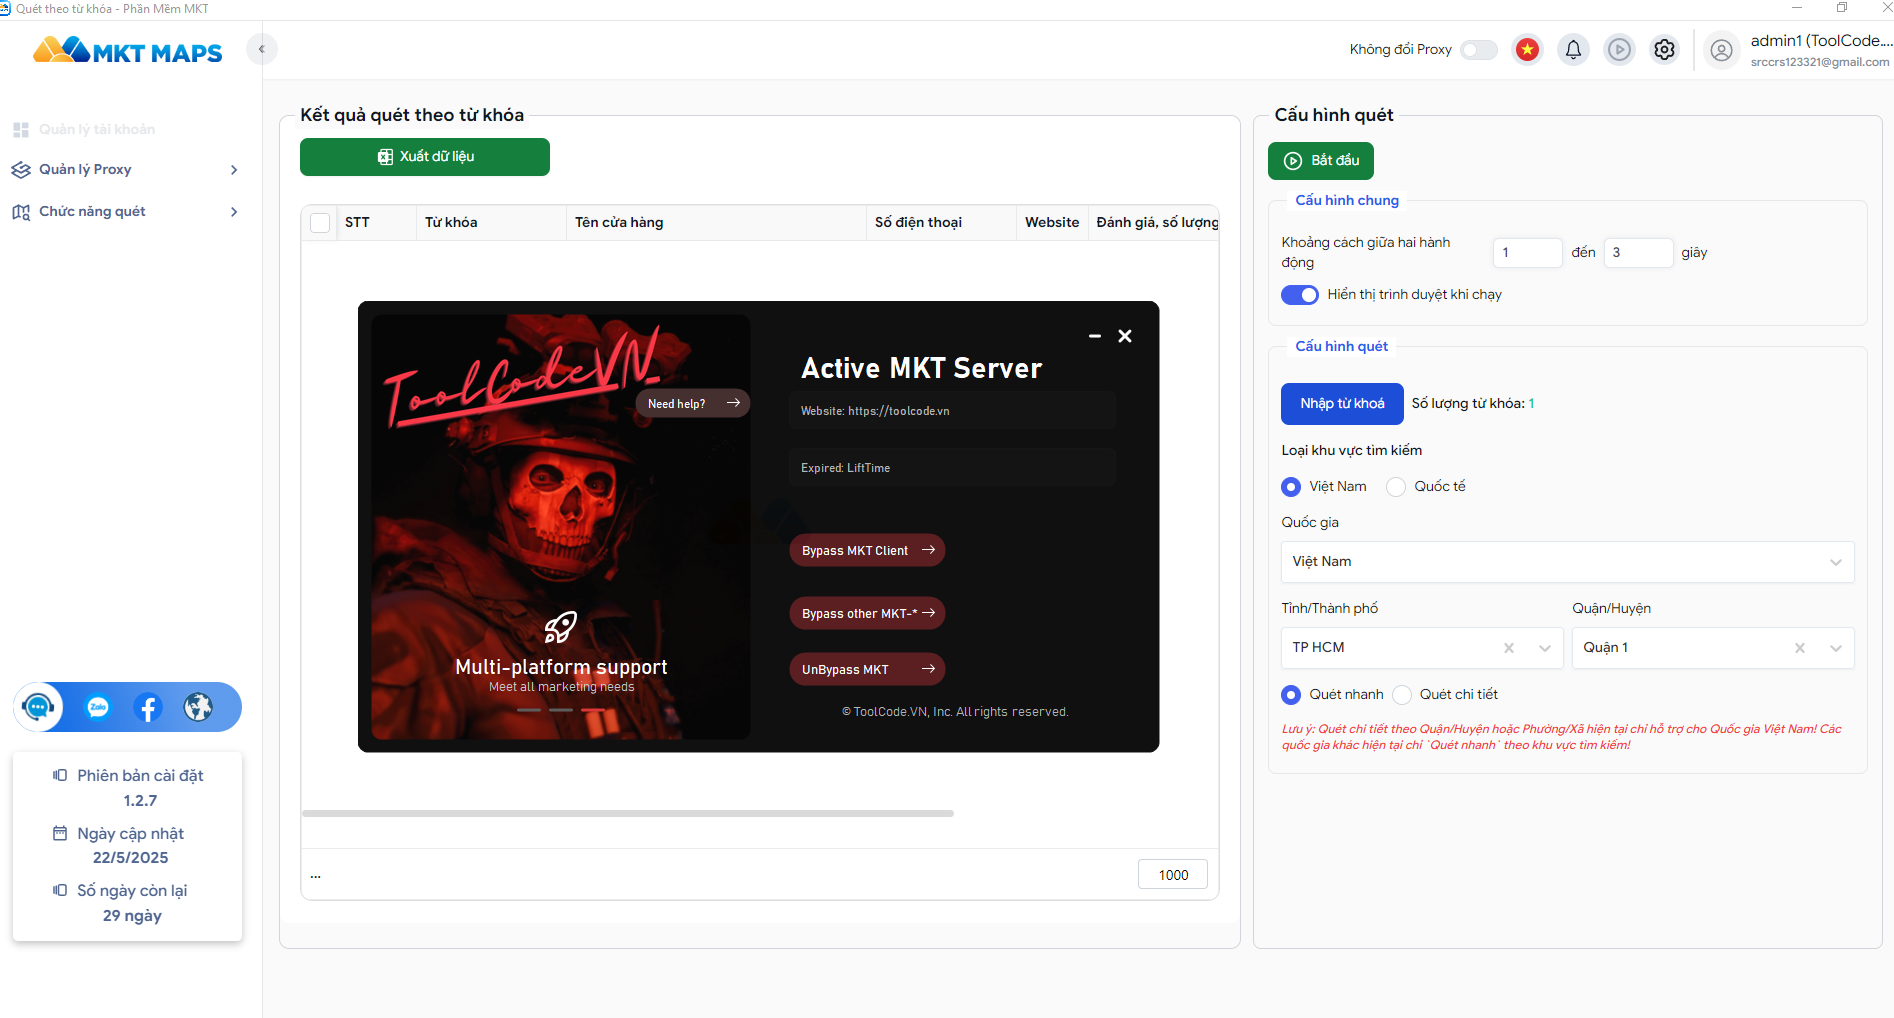Open the Quốc gia dropdown
The height and width of the screenshot is (1018, 1894).
pyautogui.click(x=1567, y=562)
